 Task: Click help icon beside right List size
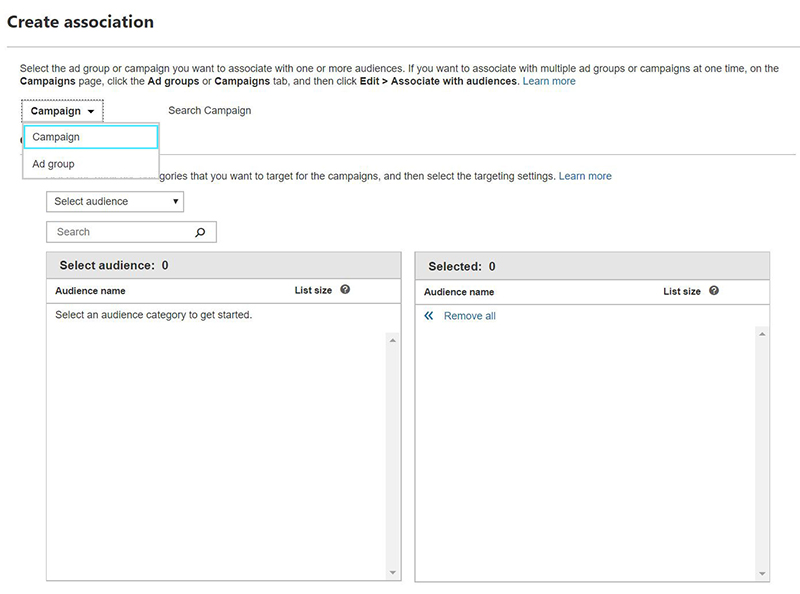click(714, 291)
